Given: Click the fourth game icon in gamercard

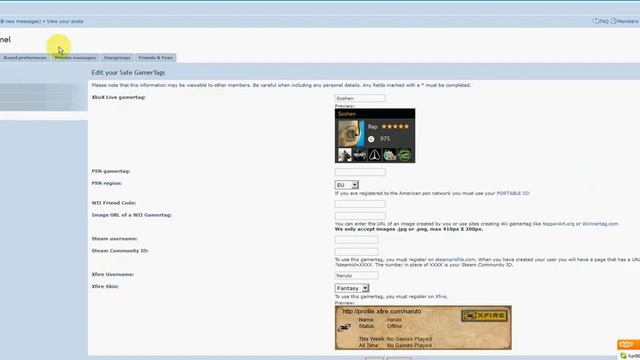Looking at the screenshot, I should coord(389,155).
